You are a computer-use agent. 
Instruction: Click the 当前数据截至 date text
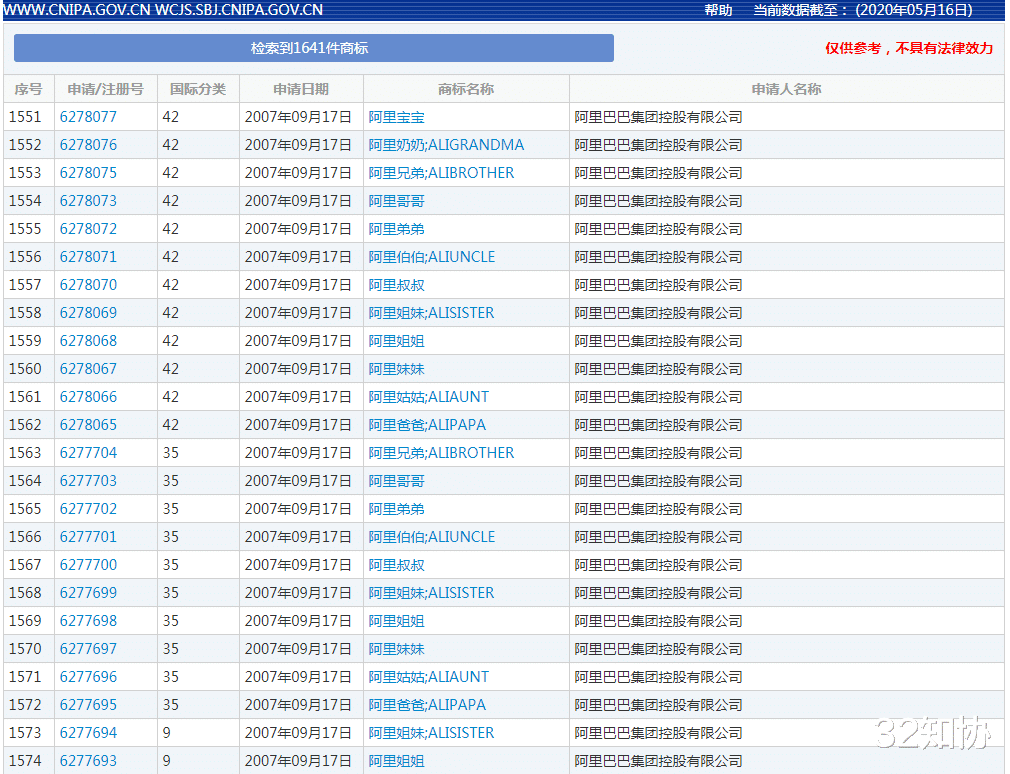(x=863, y=10)
